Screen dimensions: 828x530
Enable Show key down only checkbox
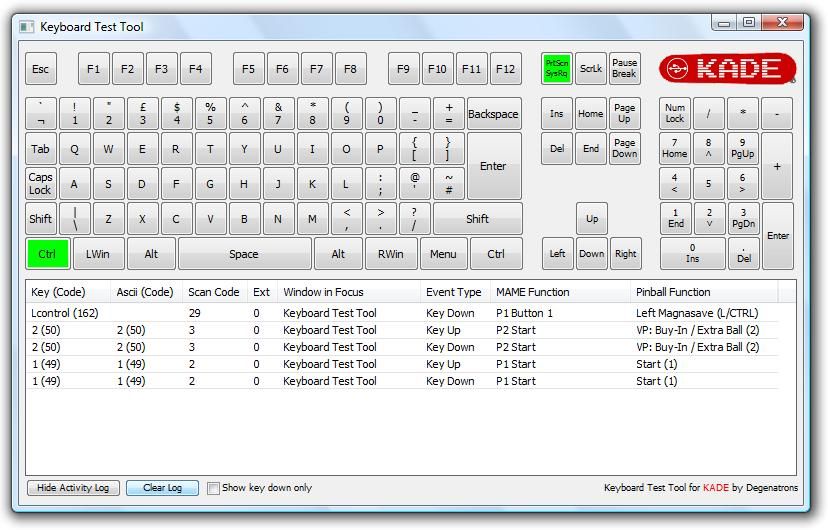(x=213, y=488)
